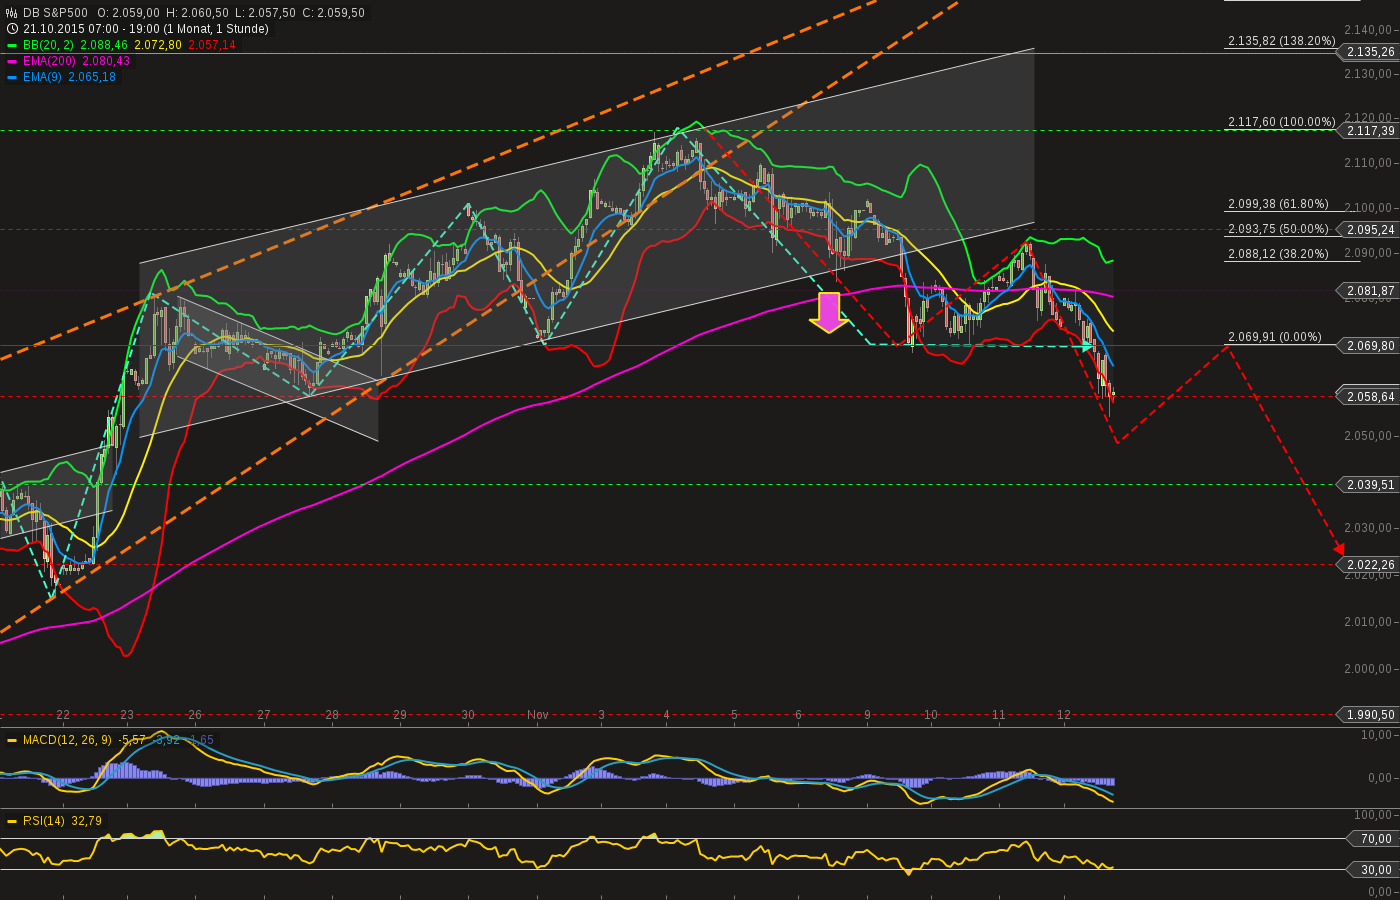
Task: Click the current price tag 2.058,64
Action: pyautogui.click(x=1369, y=397)
